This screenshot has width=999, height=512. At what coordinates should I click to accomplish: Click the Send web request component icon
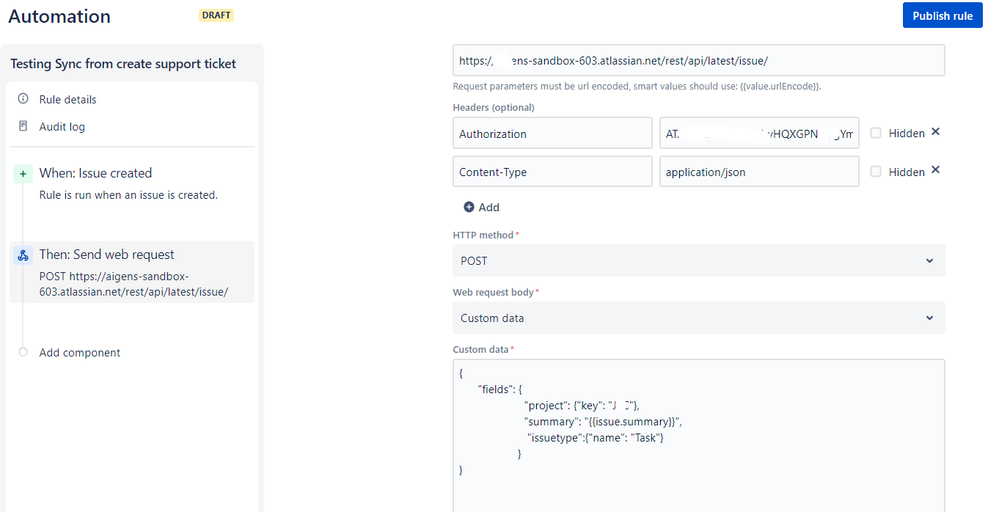(23, 255)
